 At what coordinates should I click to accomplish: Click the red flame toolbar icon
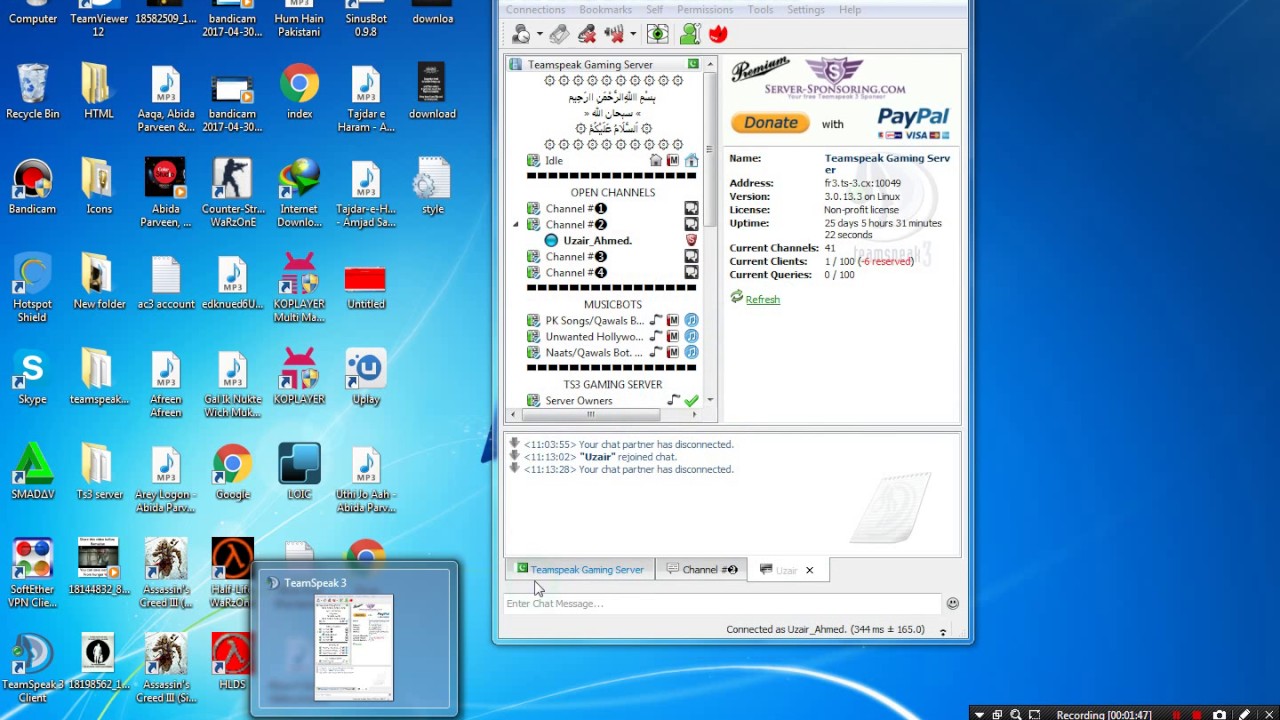point(718,34)
